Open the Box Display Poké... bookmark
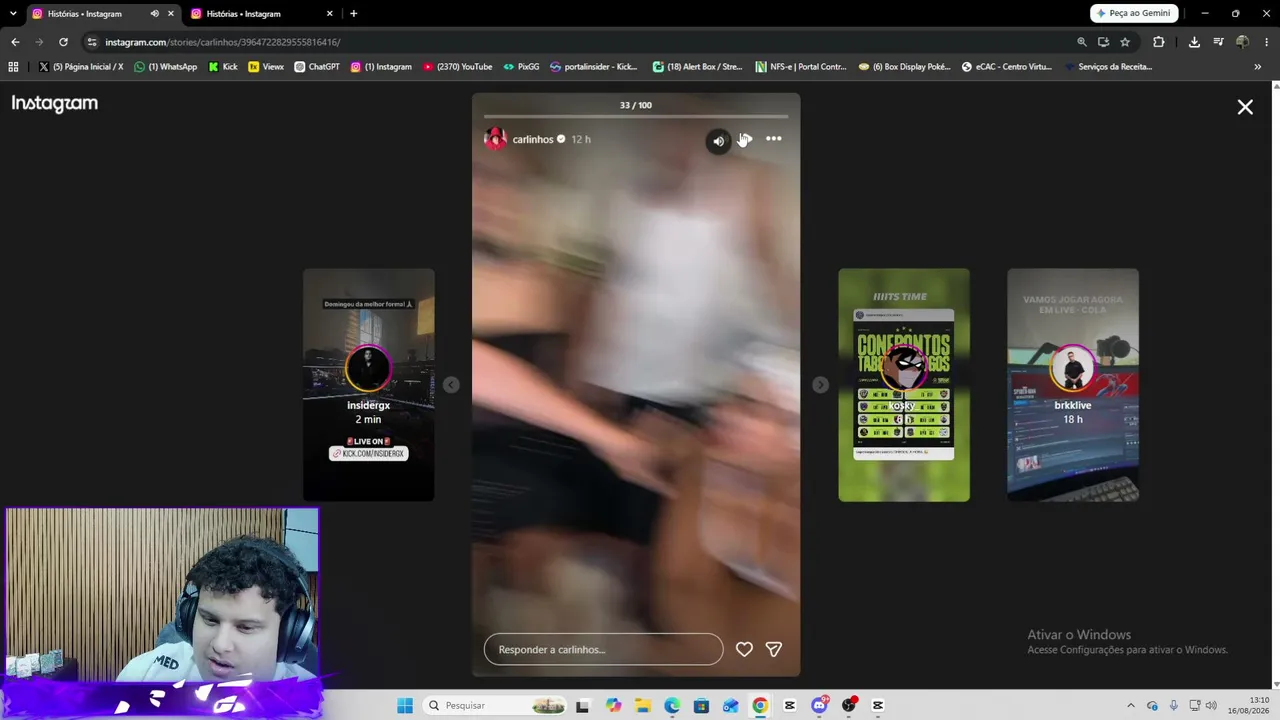1280x720 pixels. pos(904,67)
